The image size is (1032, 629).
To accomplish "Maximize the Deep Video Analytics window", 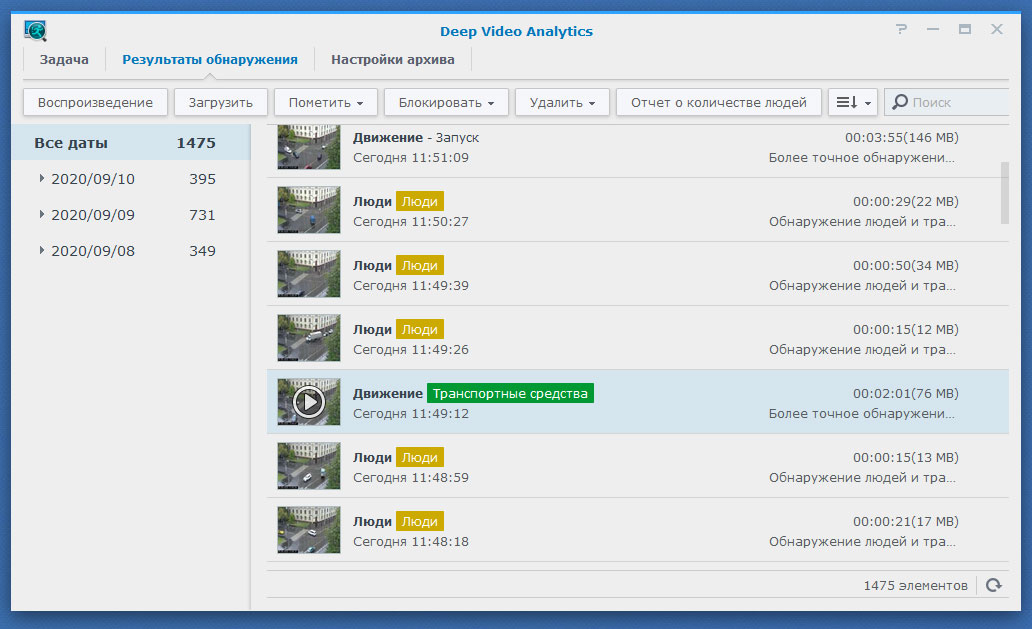I will pos(965,30).
